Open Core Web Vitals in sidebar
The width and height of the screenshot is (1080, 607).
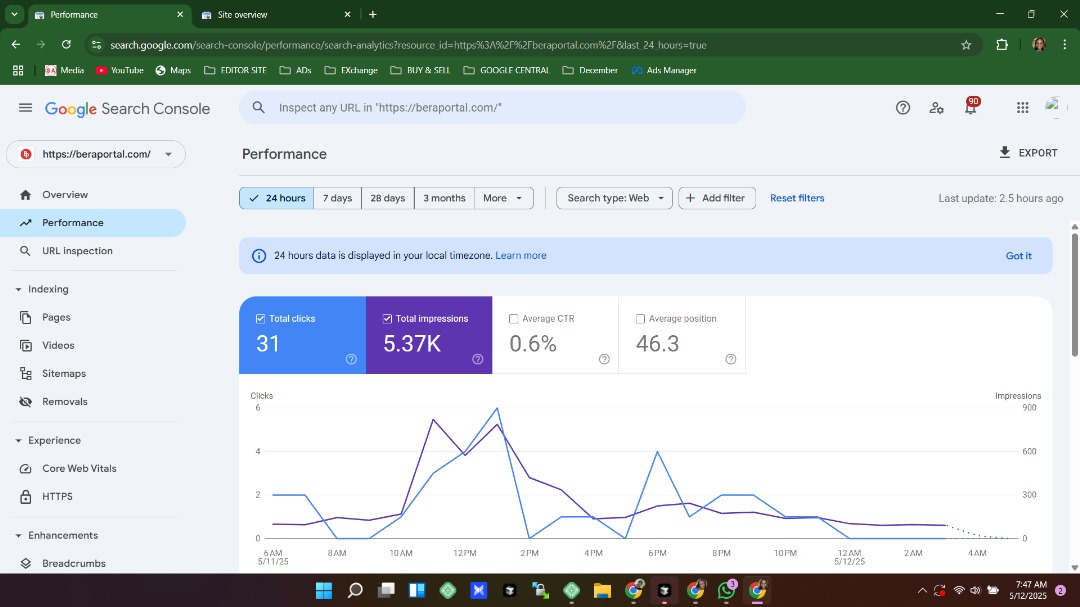pos(79,468)
